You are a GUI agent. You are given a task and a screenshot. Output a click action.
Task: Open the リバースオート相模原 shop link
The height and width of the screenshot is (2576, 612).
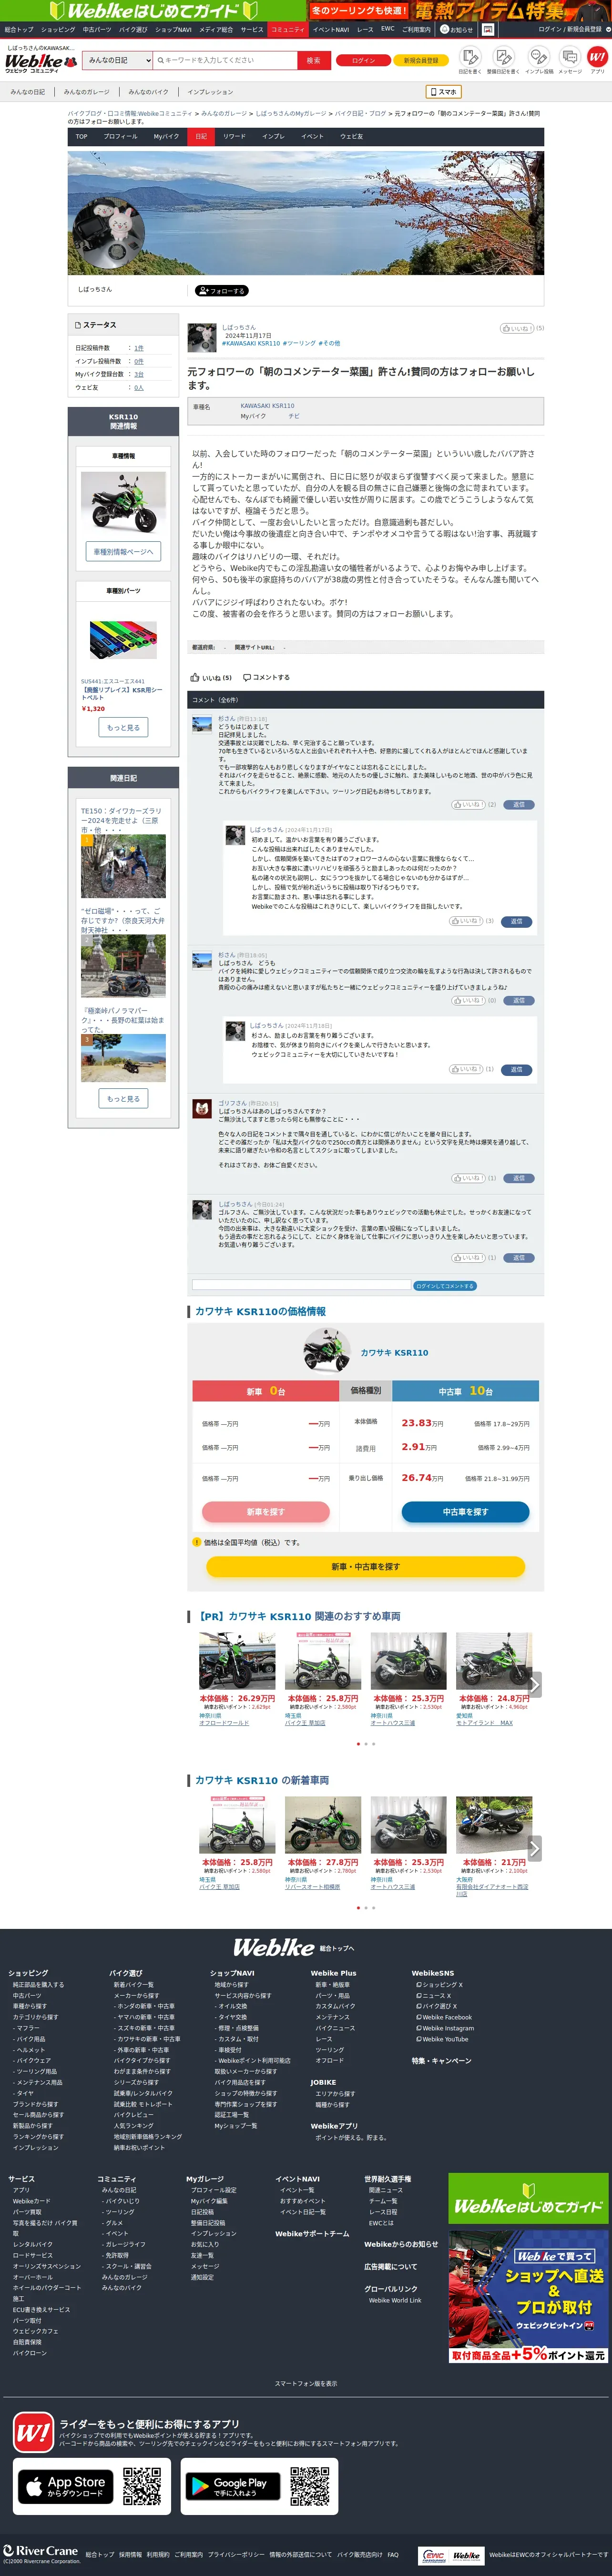(x=312, y=1887)
